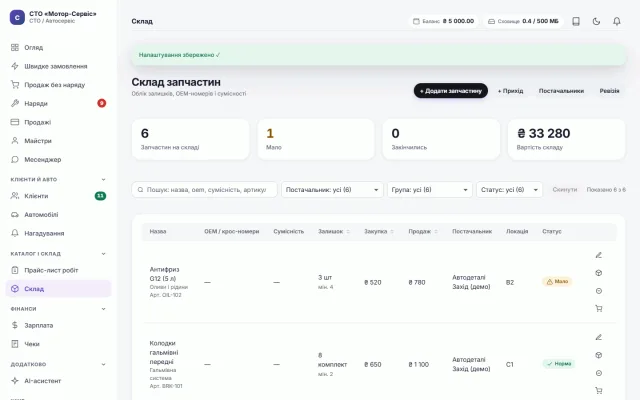This screenshot has height=400, width=640.
Task: Focus the parts search input field
Action: 204,190
